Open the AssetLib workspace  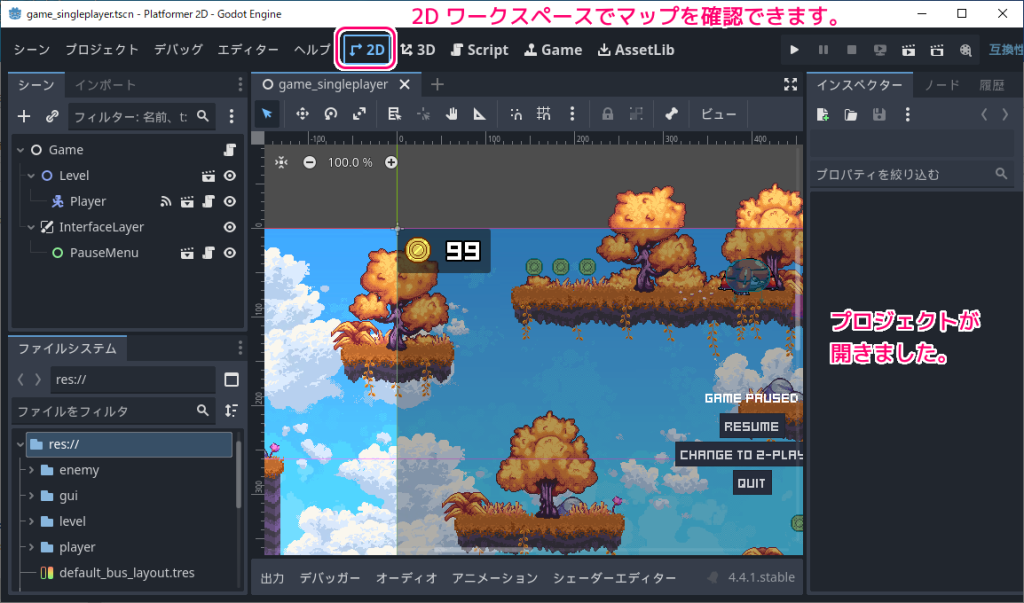(x=636, y=50)
